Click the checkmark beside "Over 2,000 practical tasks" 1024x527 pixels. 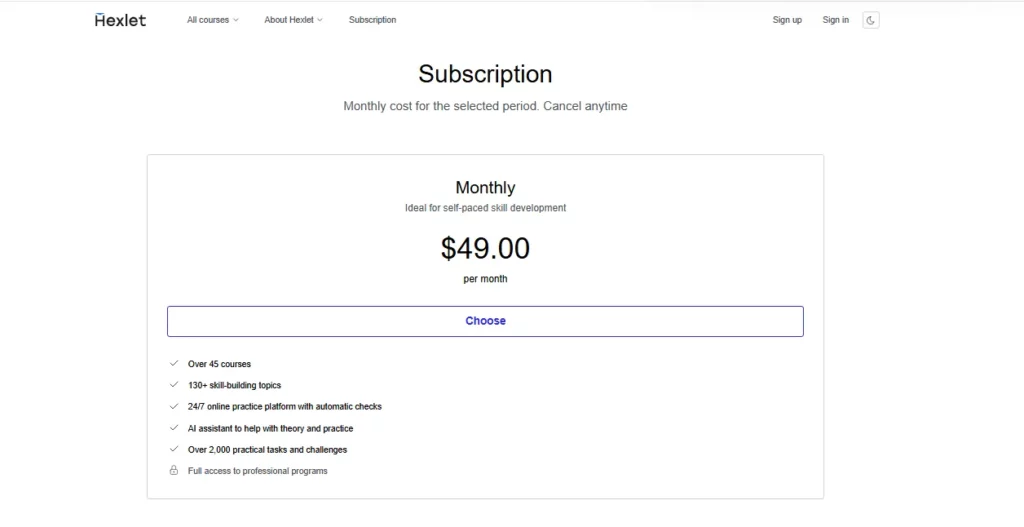174,450
